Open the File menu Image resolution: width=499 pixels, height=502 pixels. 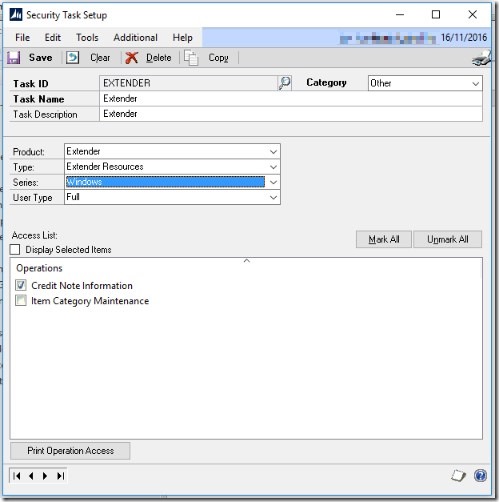[22, 38]
